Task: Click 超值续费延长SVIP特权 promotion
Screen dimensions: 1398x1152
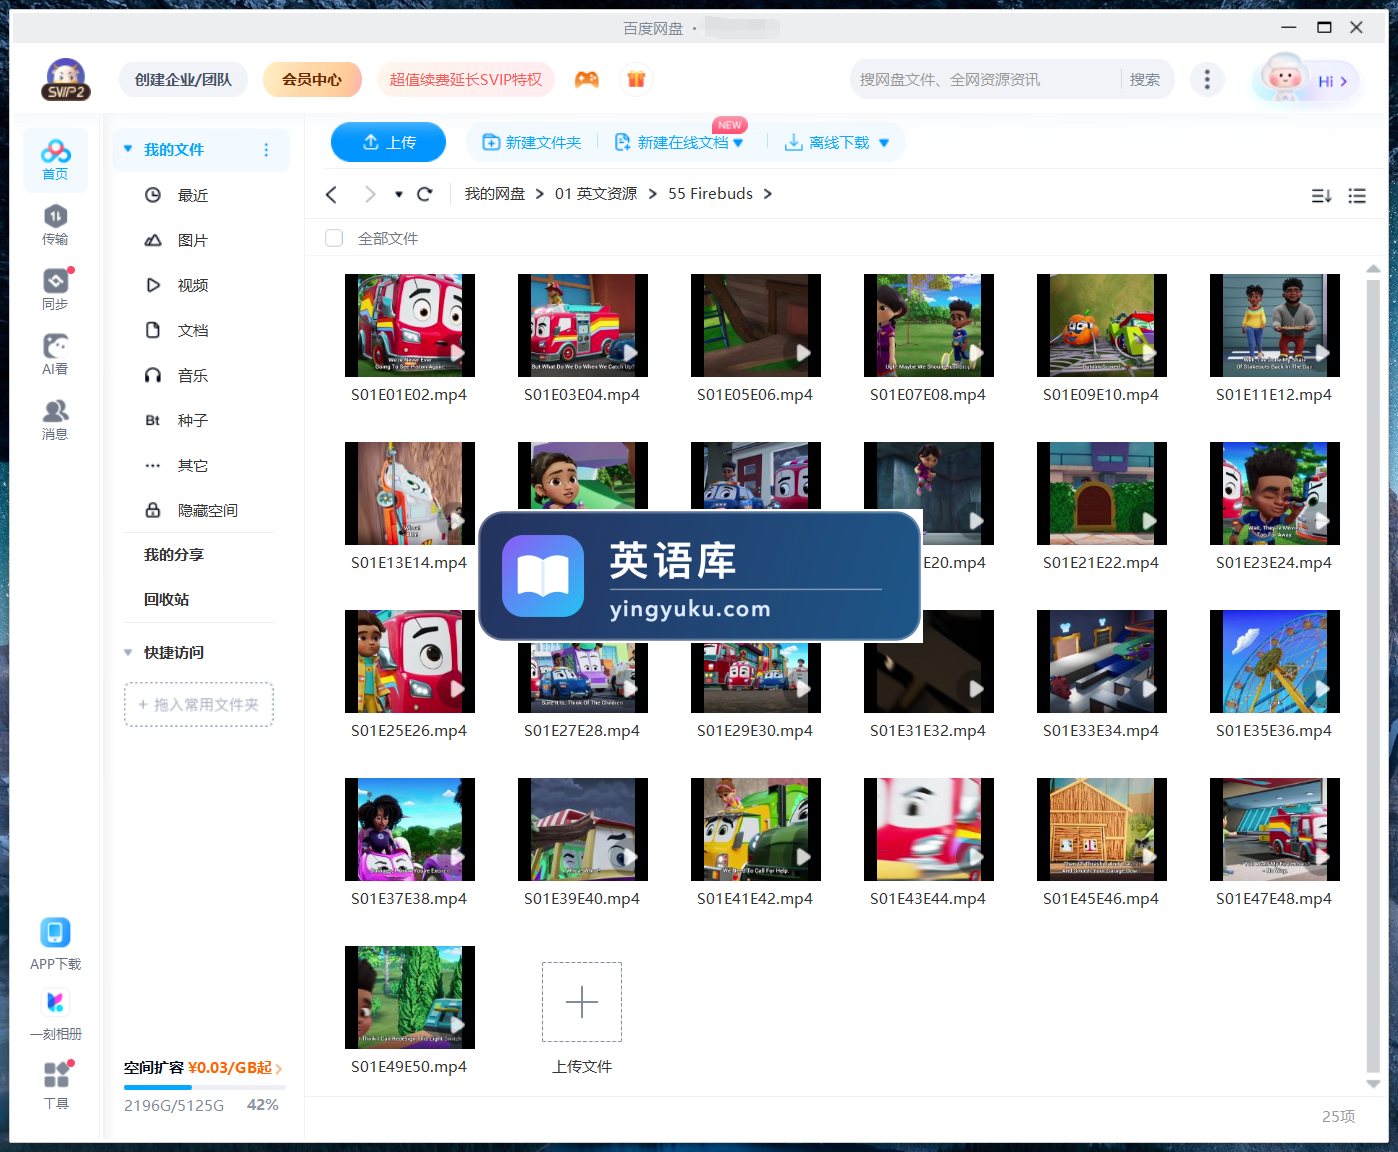Action: point(465,79)
